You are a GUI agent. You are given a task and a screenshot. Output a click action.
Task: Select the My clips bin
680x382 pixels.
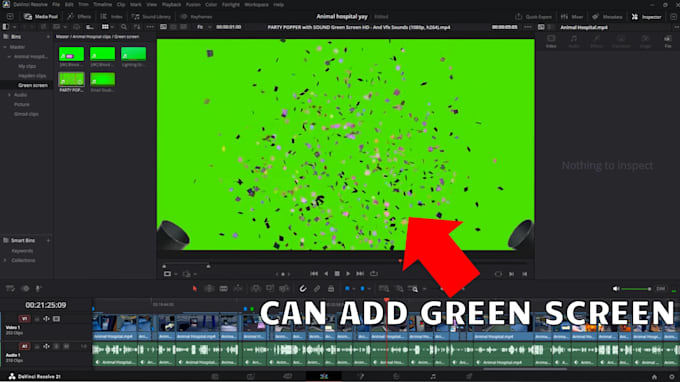[x=27, y=66]
